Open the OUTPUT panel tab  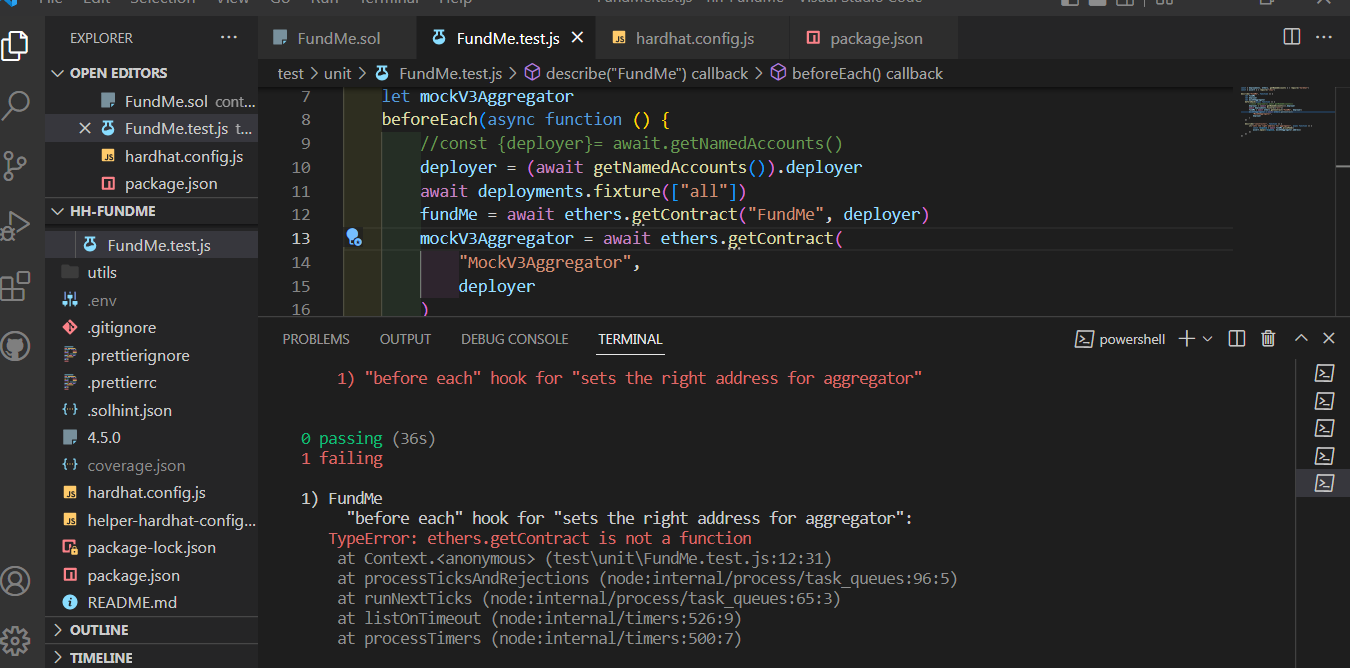click(x=405, y=339)
